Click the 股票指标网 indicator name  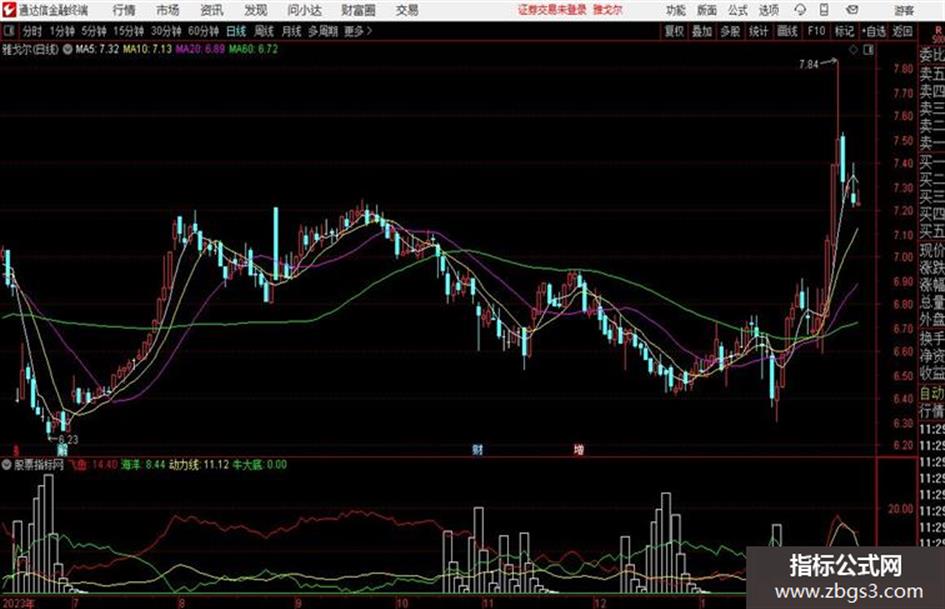click(39, 465)
